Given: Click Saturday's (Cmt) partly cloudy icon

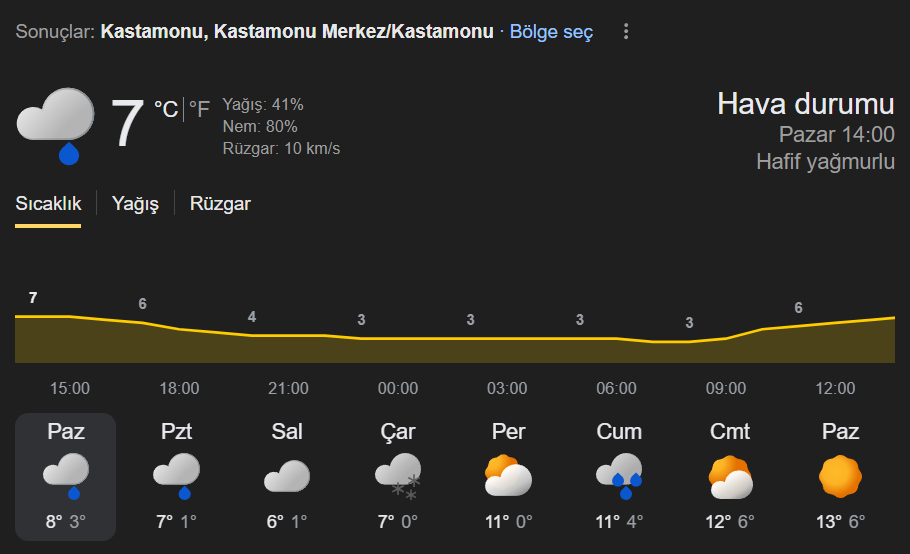Looking at the screenshot, I should (730, 476).
